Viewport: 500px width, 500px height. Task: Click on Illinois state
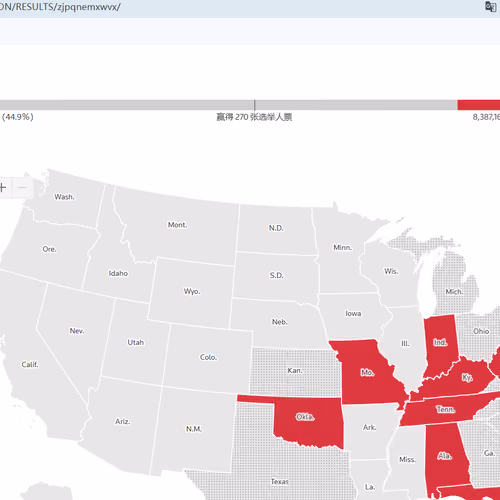405,343
